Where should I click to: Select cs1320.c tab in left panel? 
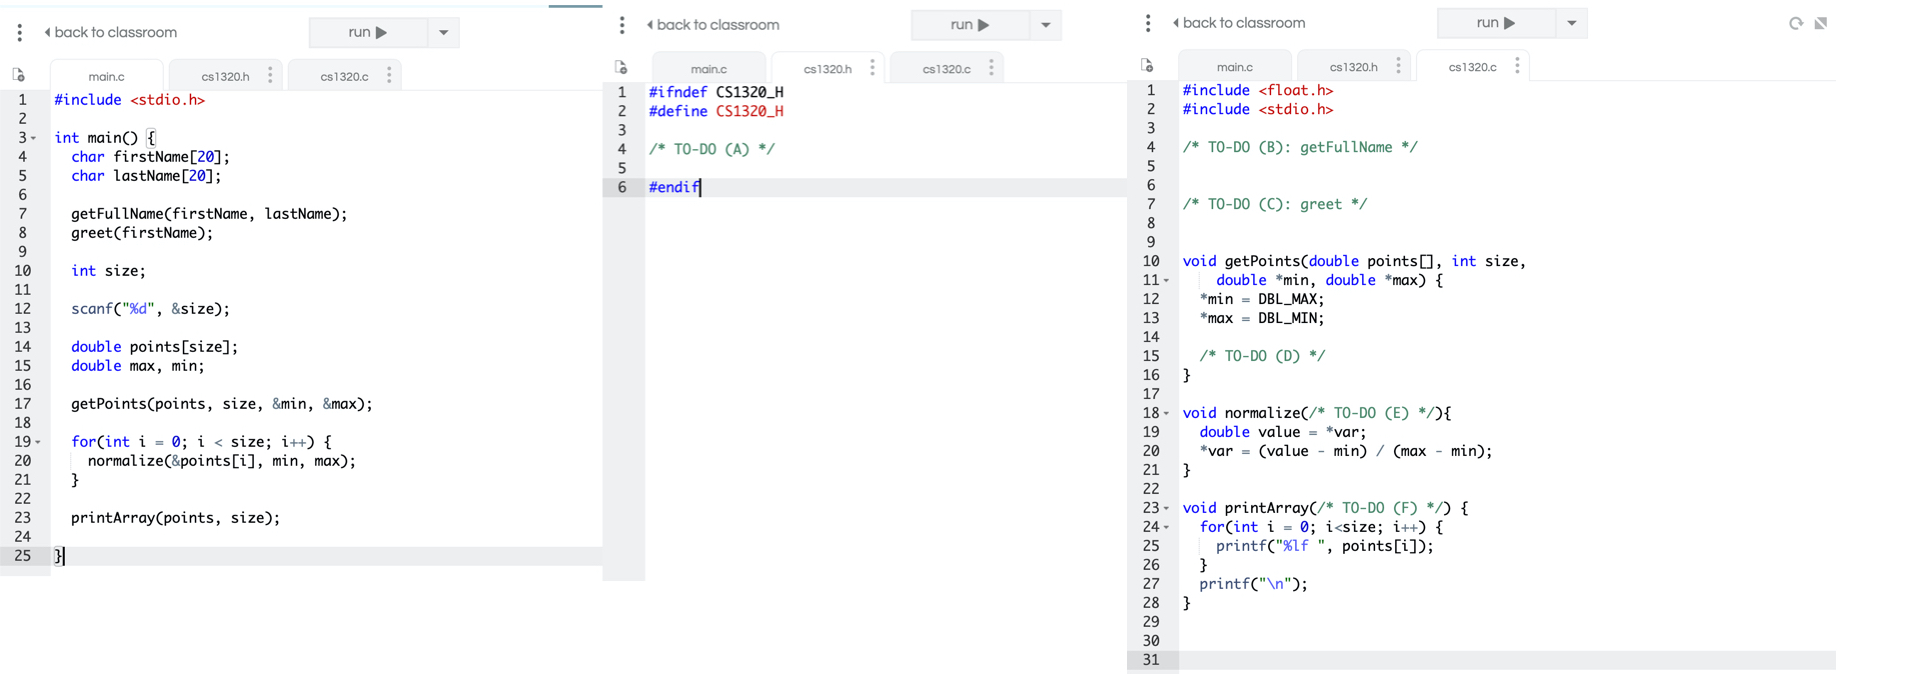click(344, 76)
